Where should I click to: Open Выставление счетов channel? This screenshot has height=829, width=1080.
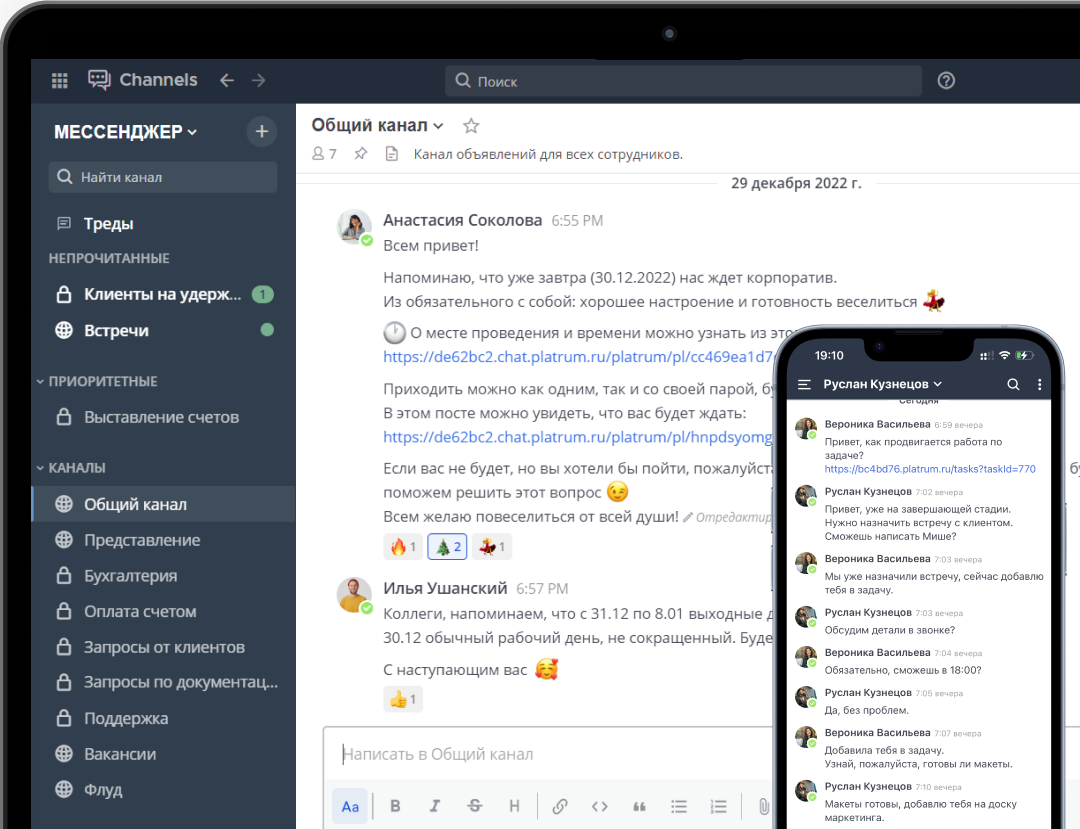point(164,417)
